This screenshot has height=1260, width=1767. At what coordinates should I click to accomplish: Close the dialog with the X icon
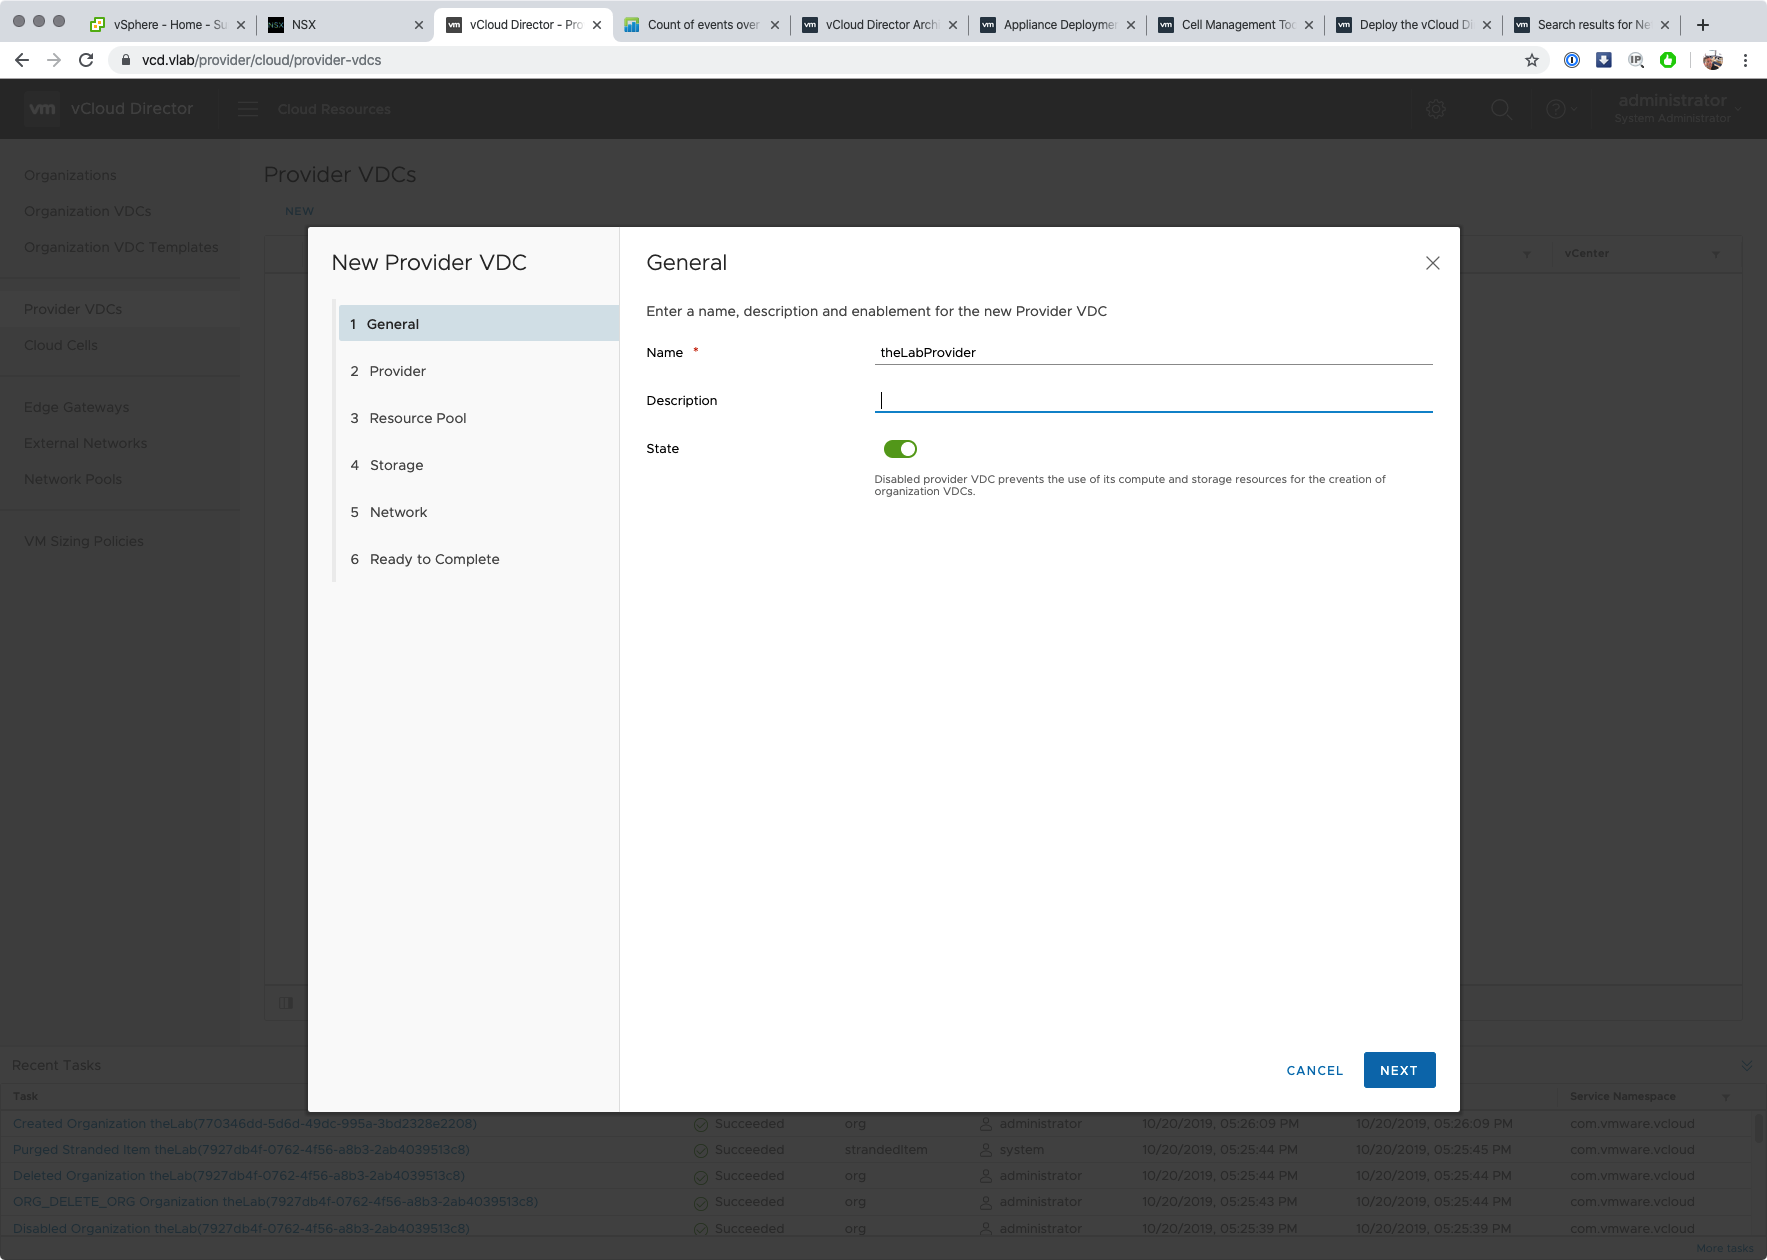pyautogui.click(x=1432, y=263)
